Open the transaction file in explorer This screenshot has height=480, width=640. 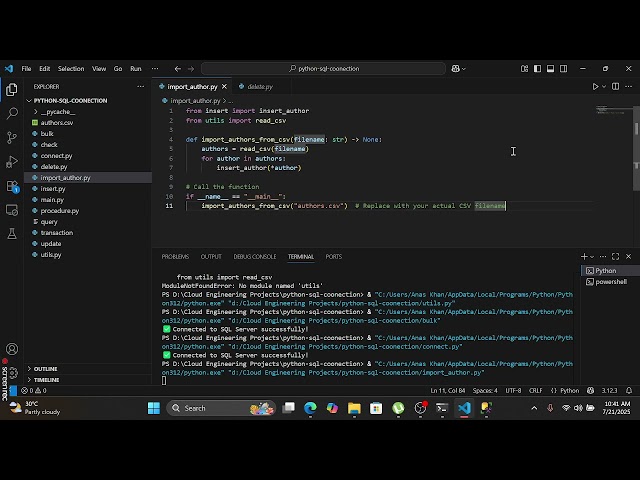click(x=57, y=233)
